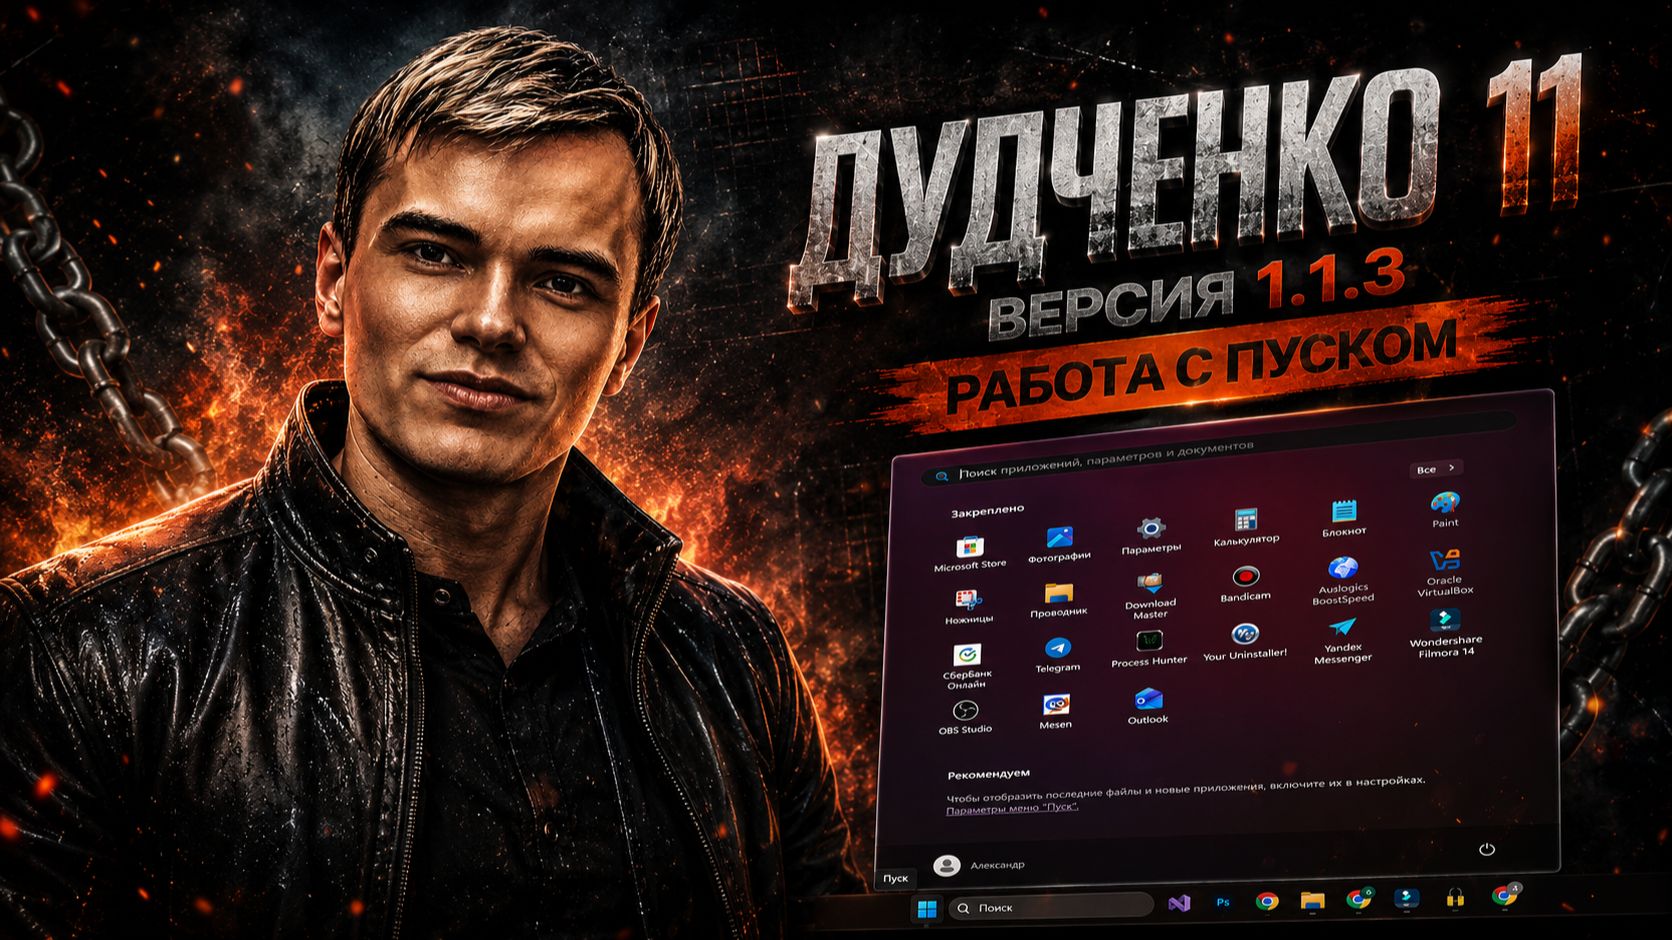This screenshot has height=940, width=1672.
Task: Click the power button in Start menu
Action: pyautogui.click(x=1487, y=849)
